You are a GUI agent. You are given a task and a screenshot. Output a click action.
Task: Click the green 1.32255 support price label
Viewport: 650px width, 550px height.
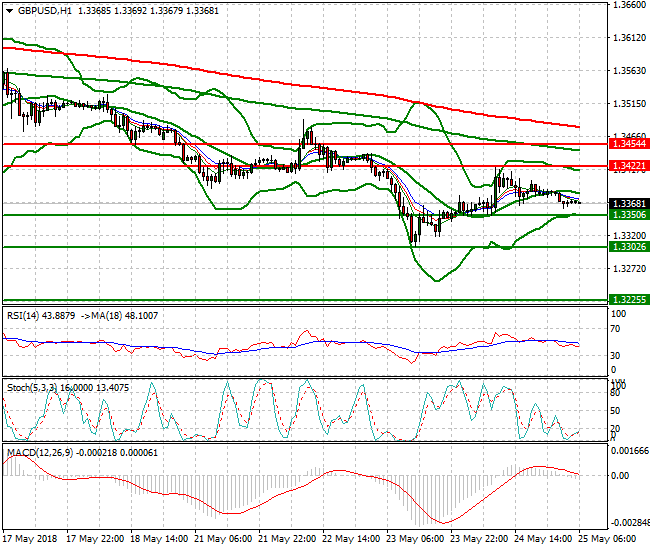(629, 299)
